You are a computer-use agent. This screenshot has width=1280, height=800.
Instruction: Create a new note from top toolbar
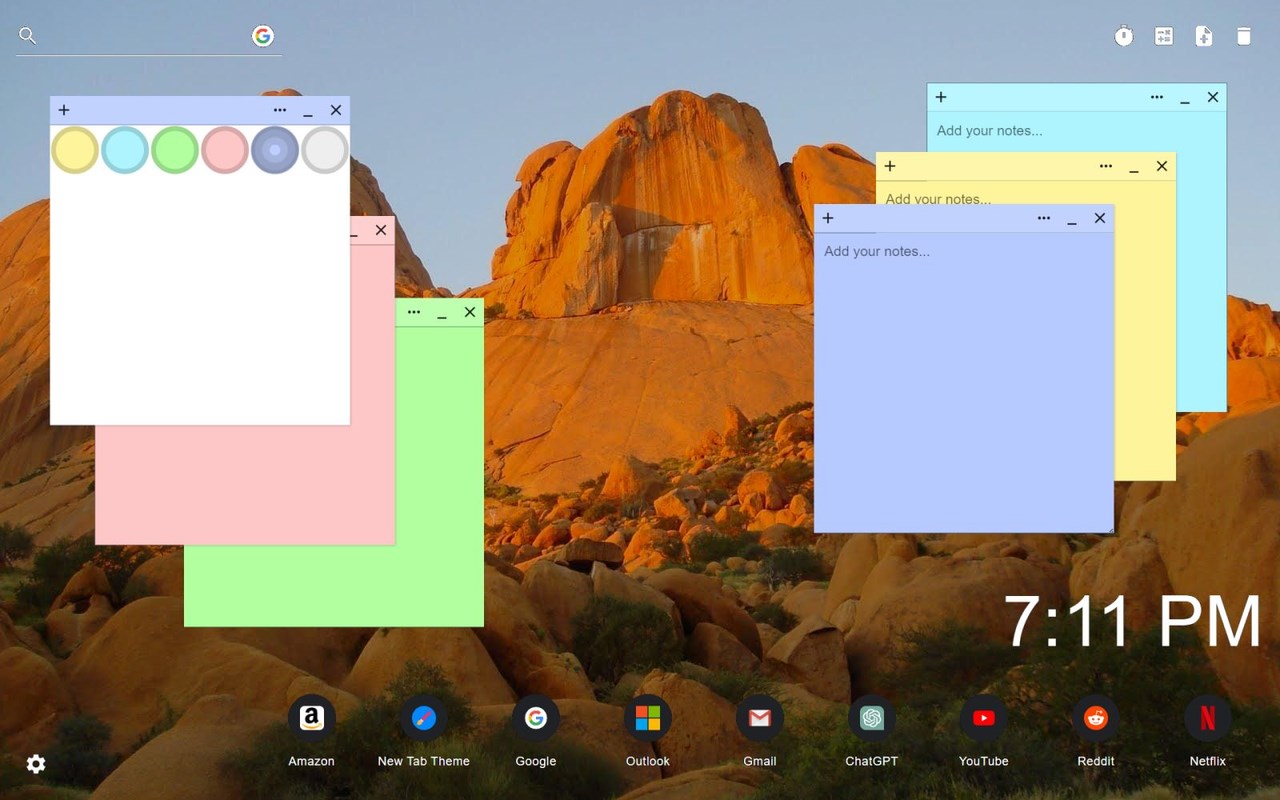pyautogui.click(x=1204, y=37)
